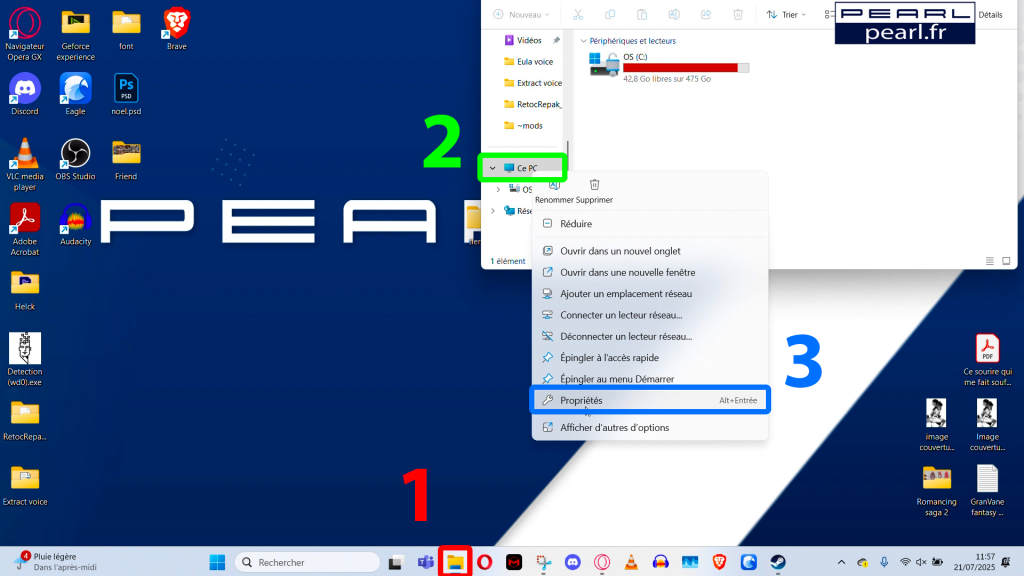Viewport: 1024px width, 576px height.
Task: Select the RetocRepak folder in Explorer sidebar
Action: [x=532, y=104]
